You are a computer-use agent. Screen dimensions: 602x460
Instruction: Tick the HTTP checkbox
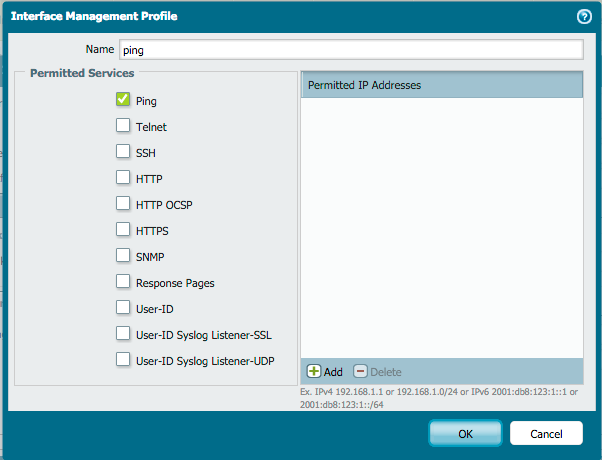pos(123,178)
